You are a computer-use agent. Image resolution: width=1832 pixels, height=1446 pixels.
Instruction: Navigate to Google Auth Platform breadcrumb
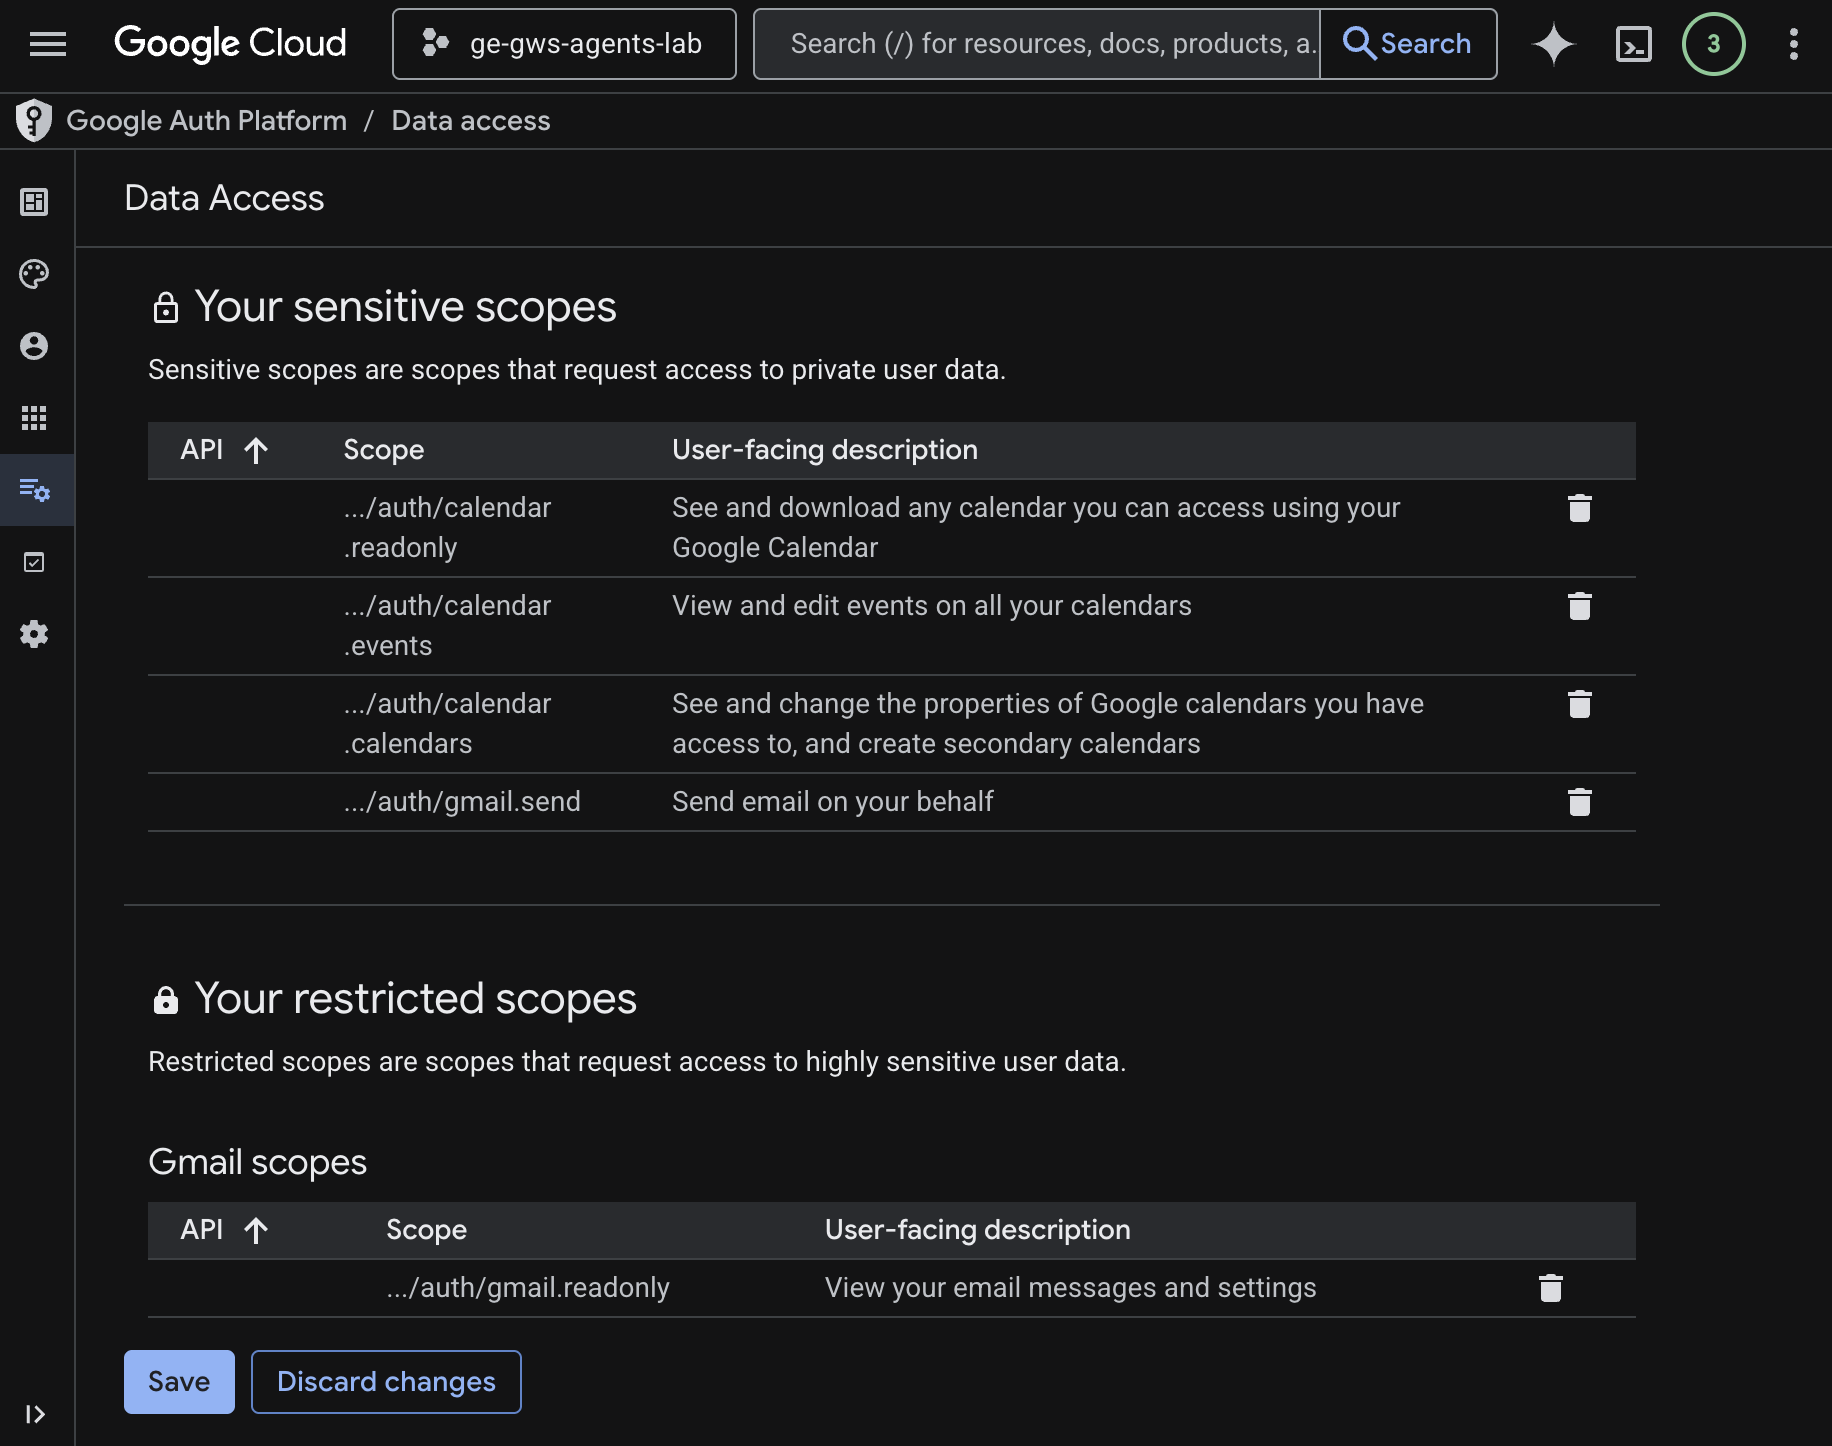pyautogui.click(x=206, y=121)
